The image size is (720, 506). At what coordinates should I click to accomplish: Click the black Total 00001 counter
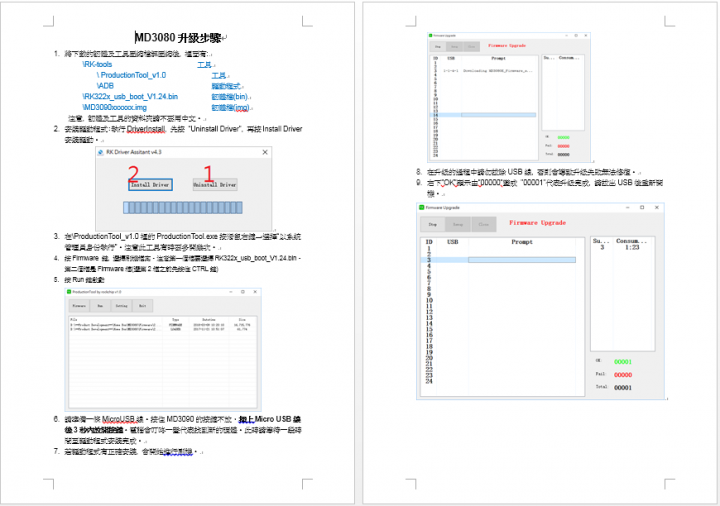click(x=623, y=388)
